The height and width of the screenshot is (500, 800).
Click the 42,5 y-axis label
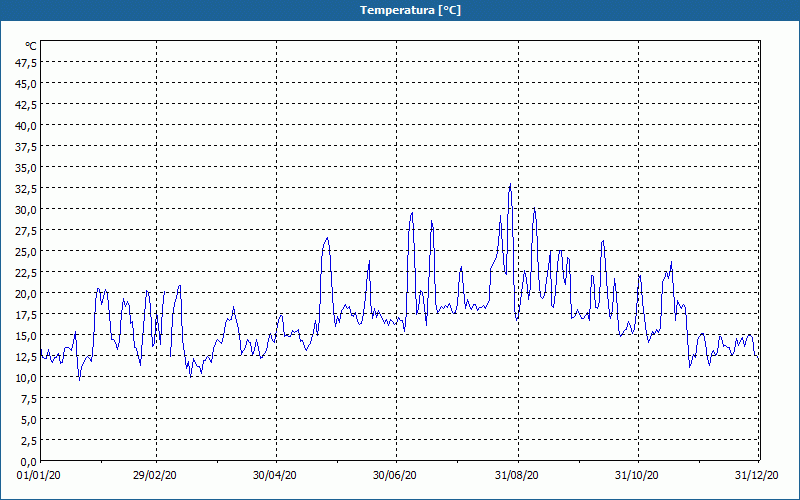pos(27,105)
